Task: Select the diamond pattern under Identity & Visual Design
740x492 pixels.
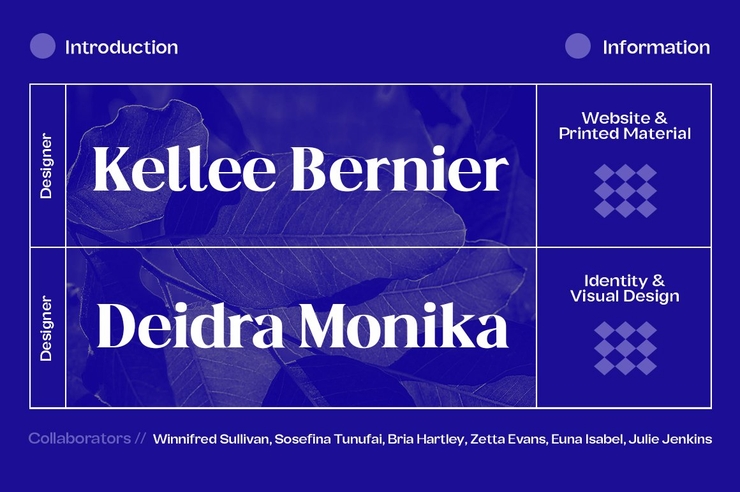Action: [x=625, y=348]
